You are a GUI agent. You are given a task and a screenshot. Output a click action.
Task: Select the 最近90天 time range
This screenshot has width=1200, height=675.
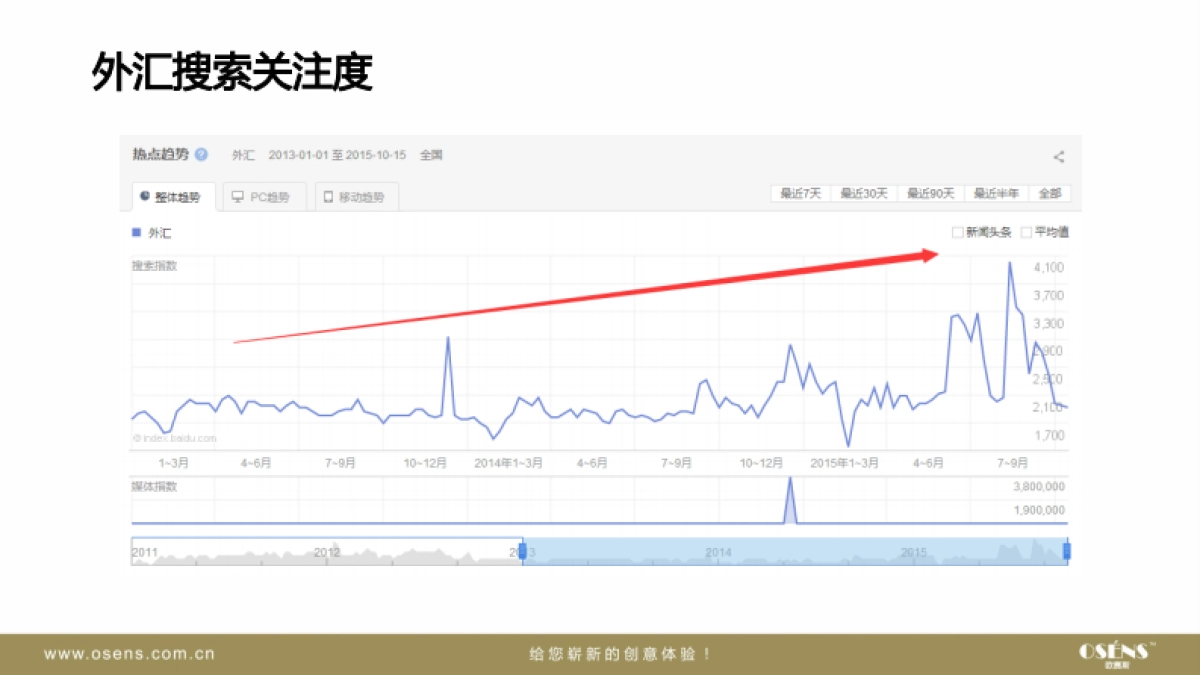(928, 192)
